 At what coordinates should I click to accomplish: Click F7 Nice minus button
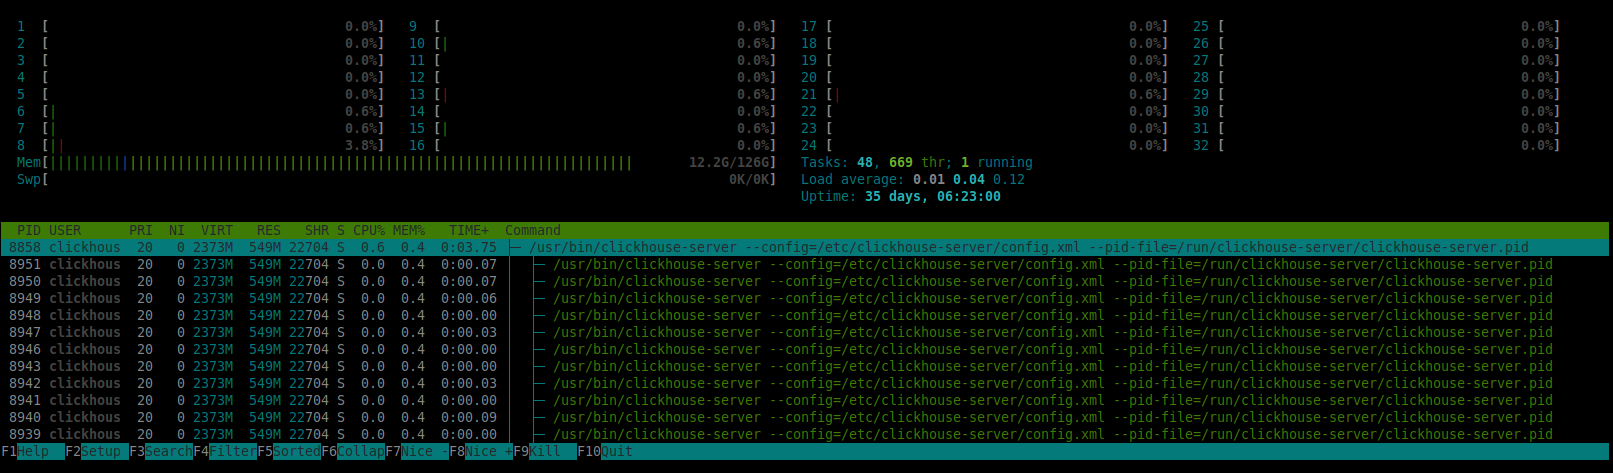(417, 451)
